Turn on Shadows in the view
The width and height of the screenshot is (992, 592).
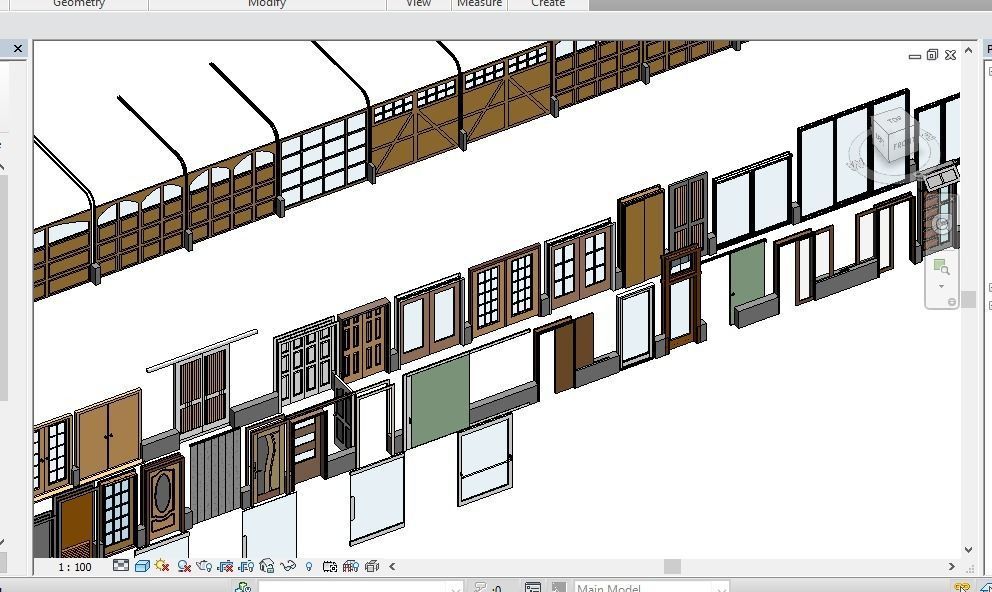coord(183,566)
